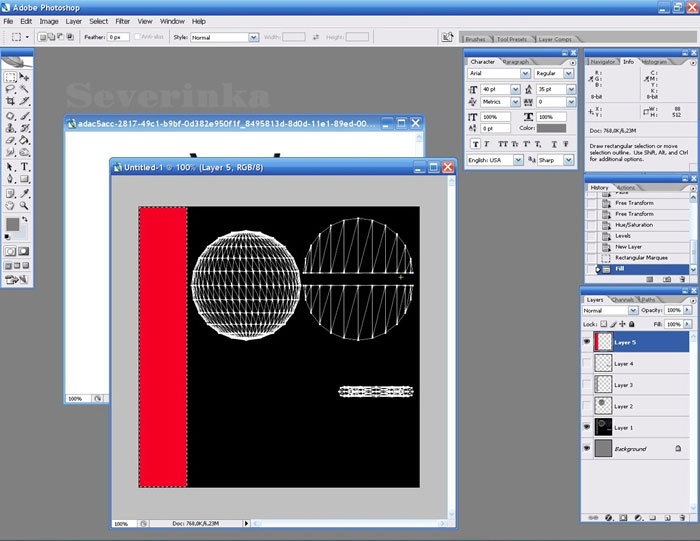Screen dimensions: 700x541
Task: Toggle visibility of the Background layer
Action: [x=588, y=450]
